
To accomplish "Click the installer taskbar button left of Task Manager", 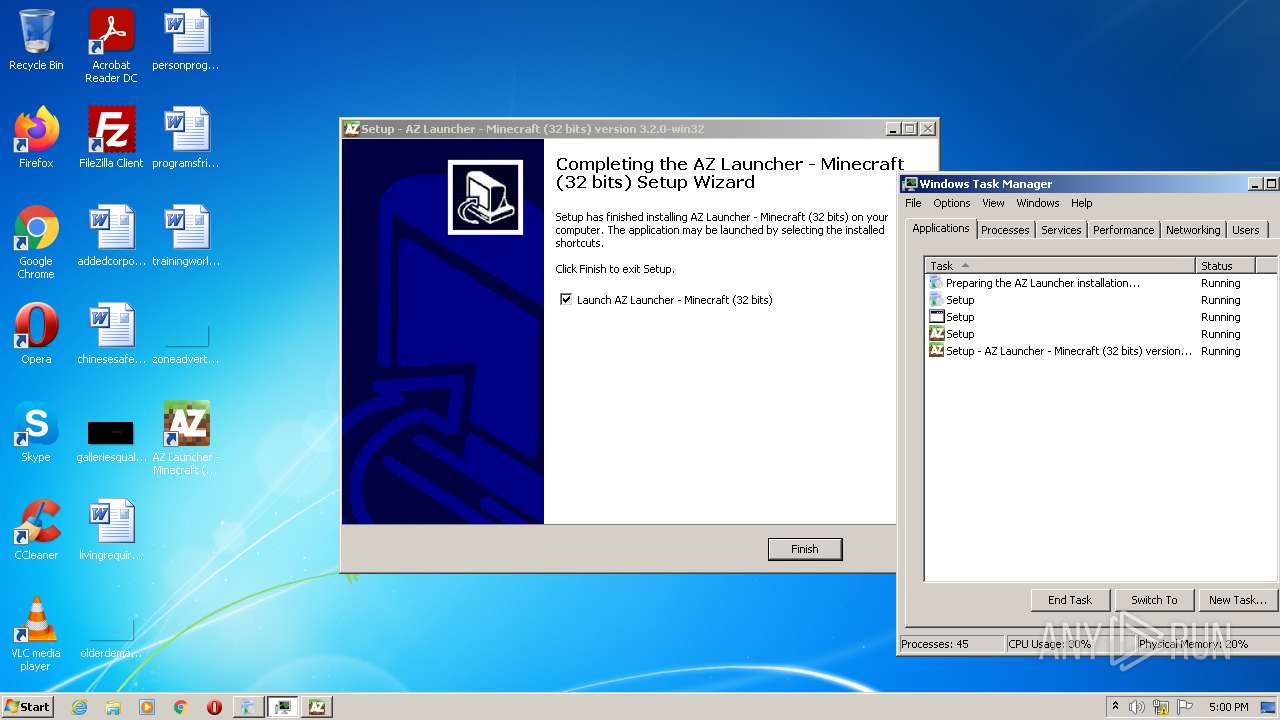I will click(x=249, y=707).
